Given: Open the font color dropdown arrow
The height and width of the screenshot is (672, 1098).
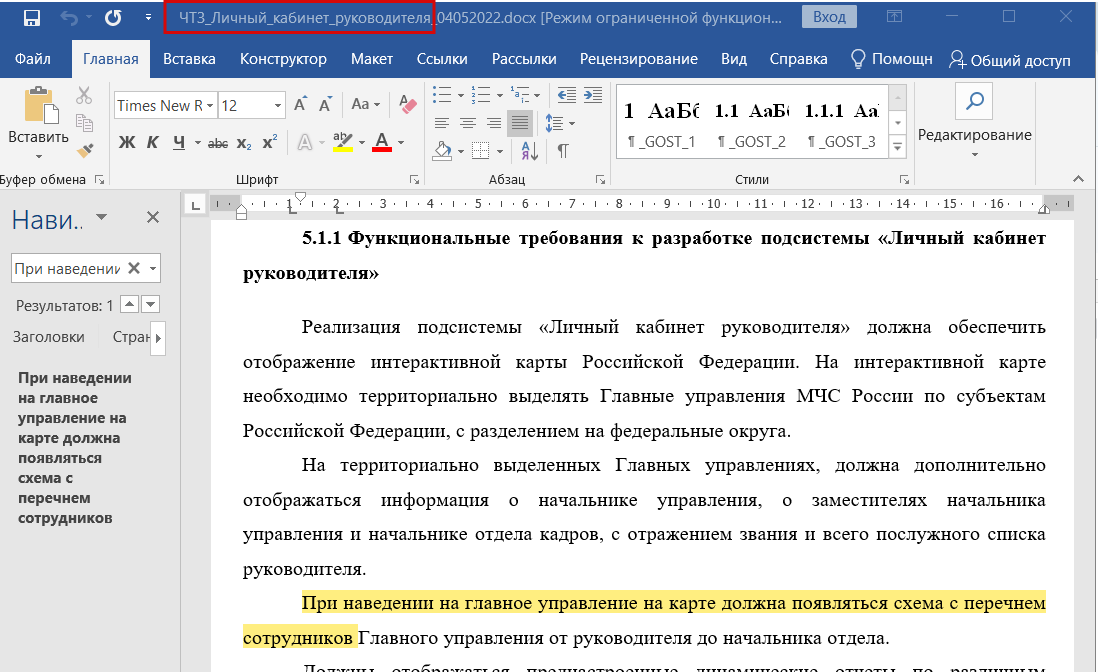Looking at the screenshot, I should (401, 143).
